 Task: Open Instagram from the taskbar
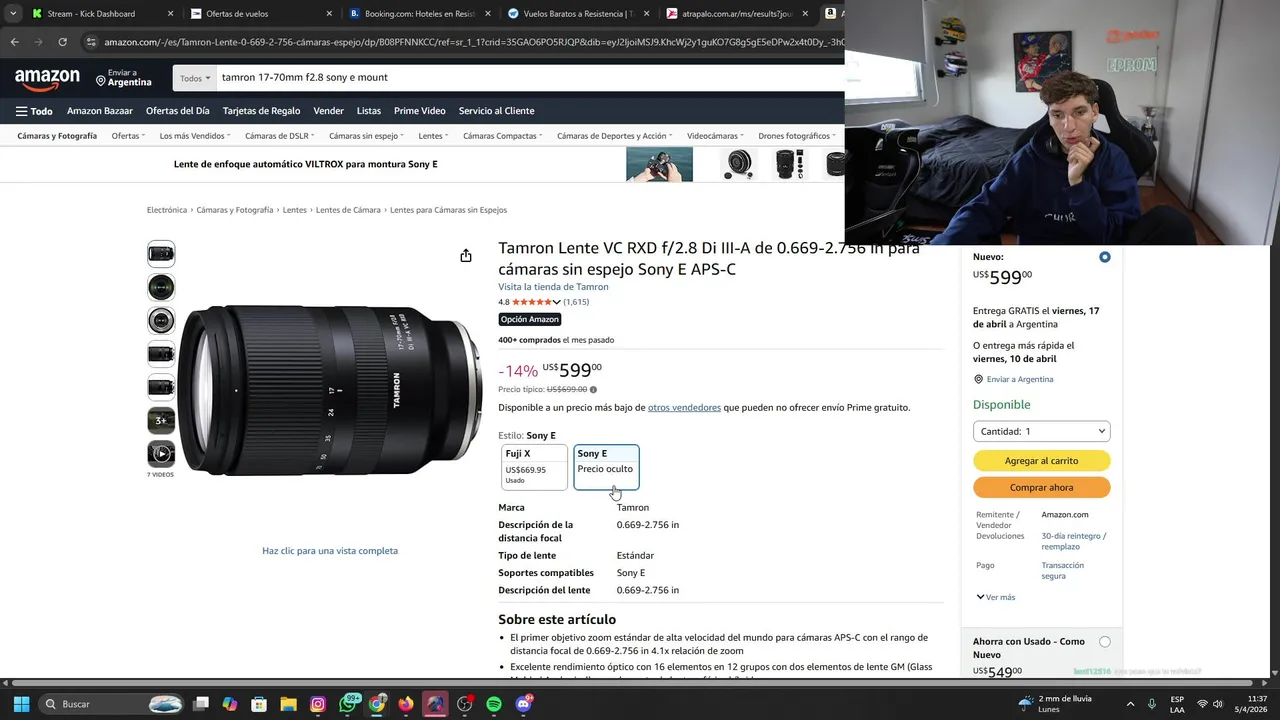[x=318, y=704]
